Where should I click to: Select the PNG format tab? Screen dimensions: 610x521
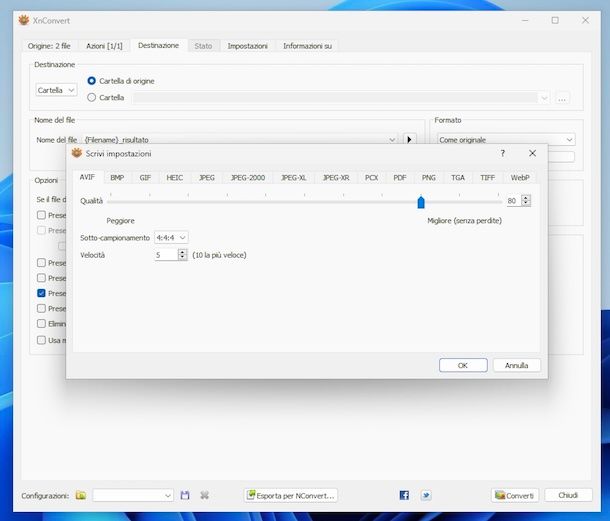428,177
